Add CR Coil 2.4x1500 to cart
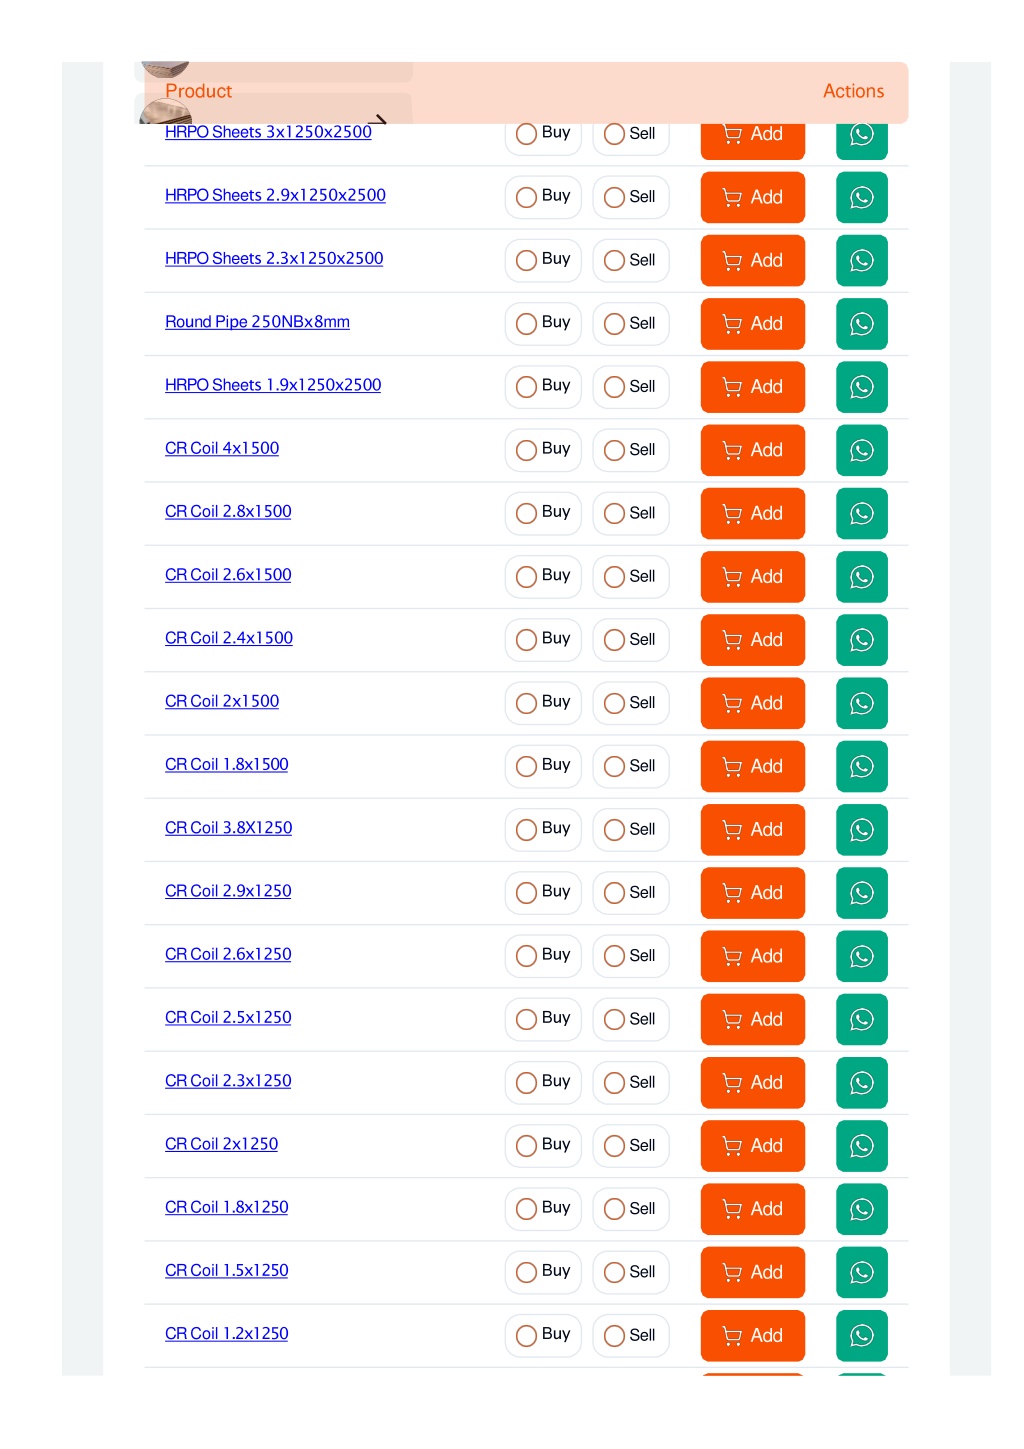This screenshot has height=1449, width=1024. 752,640
